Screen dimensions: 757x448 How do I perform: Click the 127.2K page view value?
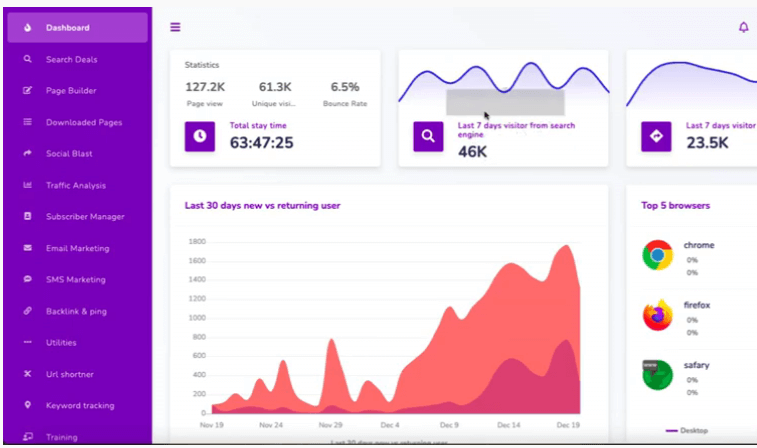point(205,87)
